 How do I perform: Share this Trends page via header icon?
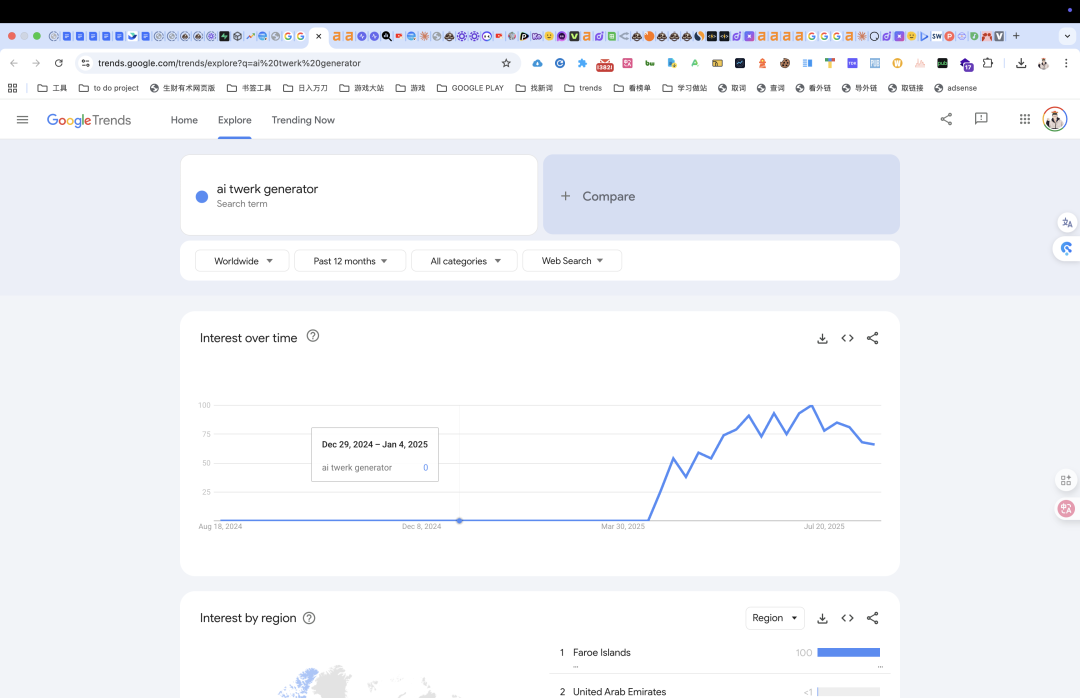coord(946,119)
